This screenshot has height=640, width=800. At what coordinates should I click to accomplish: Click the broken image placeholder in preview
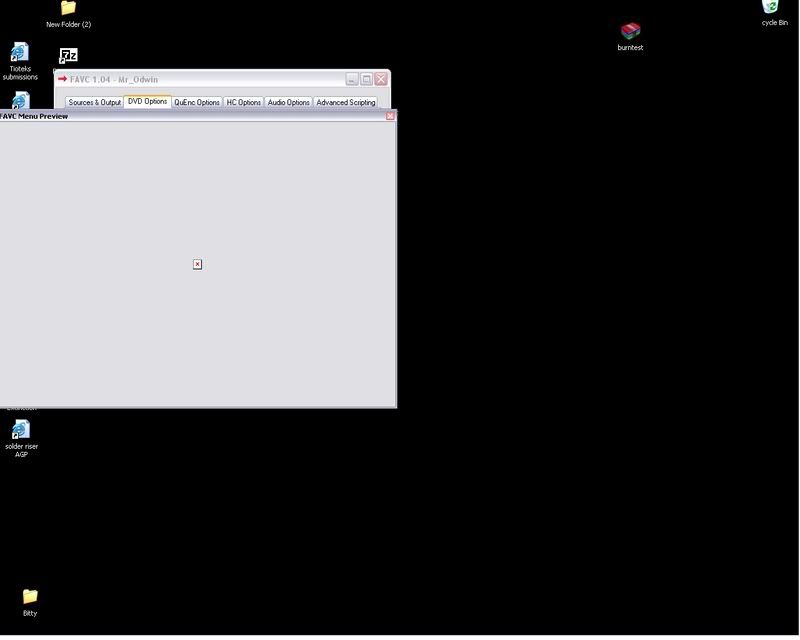(x=197, y=264)
